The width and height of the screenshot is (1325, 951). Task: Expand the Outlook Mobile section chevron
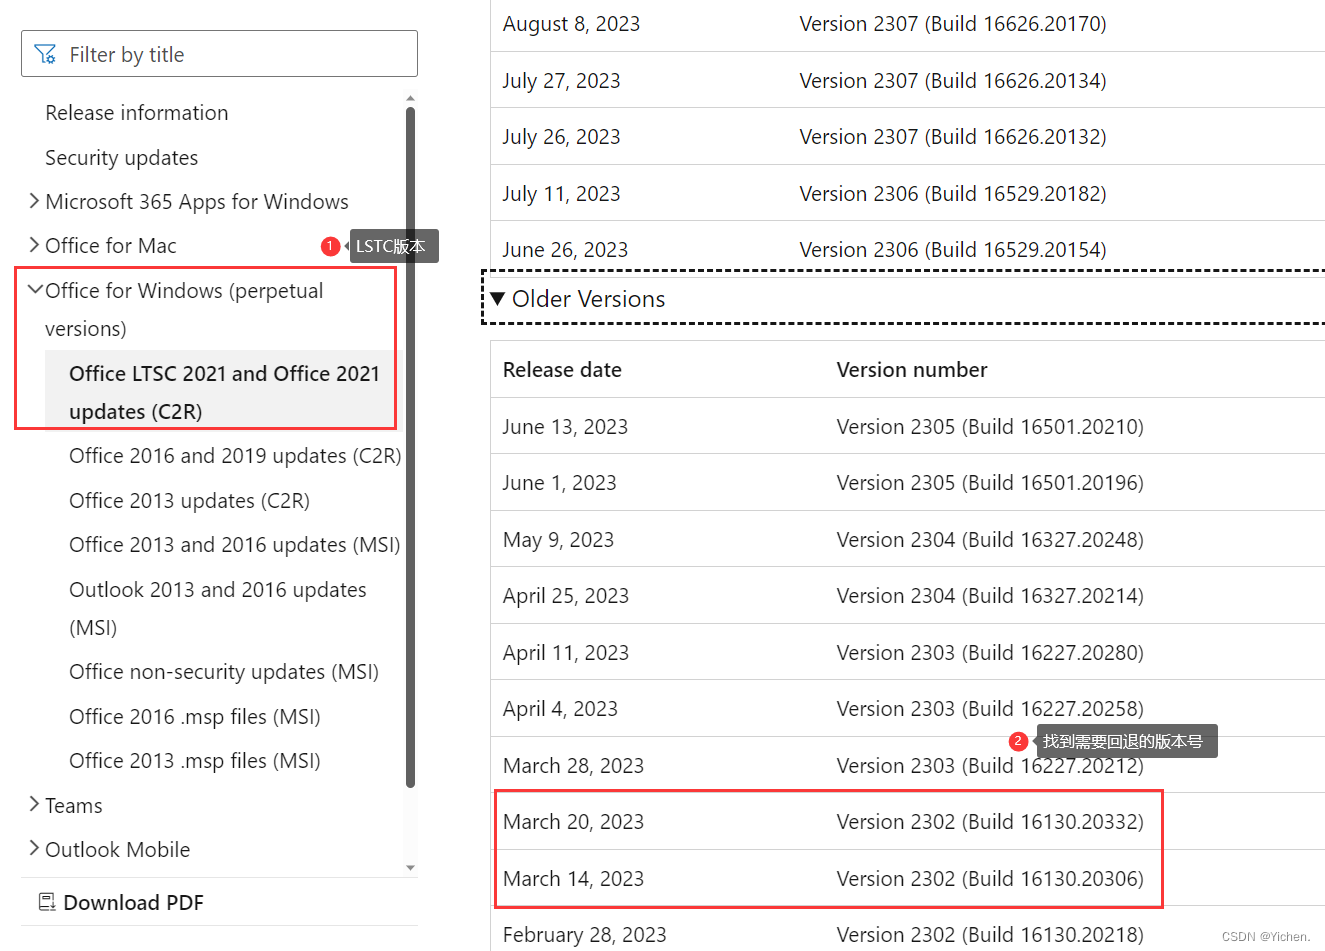tap(34, 849)
